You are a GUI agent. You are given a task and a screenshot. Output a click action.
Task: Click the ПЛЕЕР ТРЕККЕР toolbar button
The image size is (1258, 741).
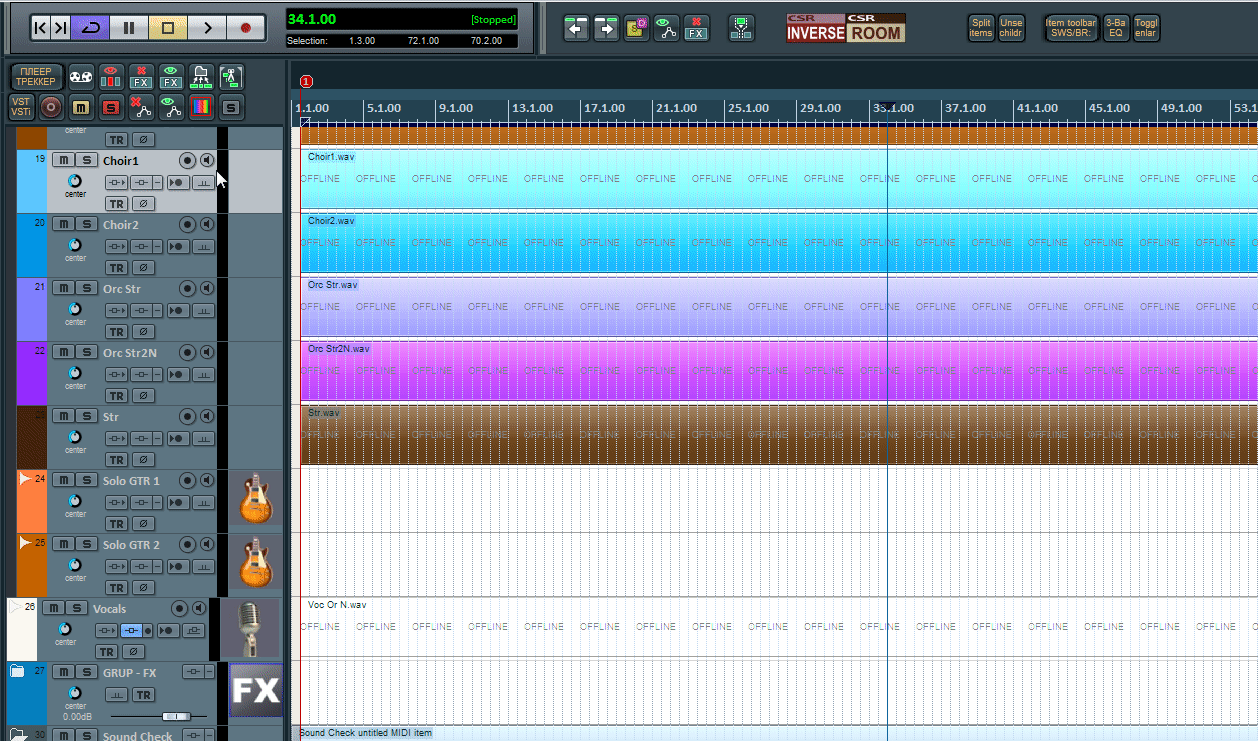coord(36,77)
